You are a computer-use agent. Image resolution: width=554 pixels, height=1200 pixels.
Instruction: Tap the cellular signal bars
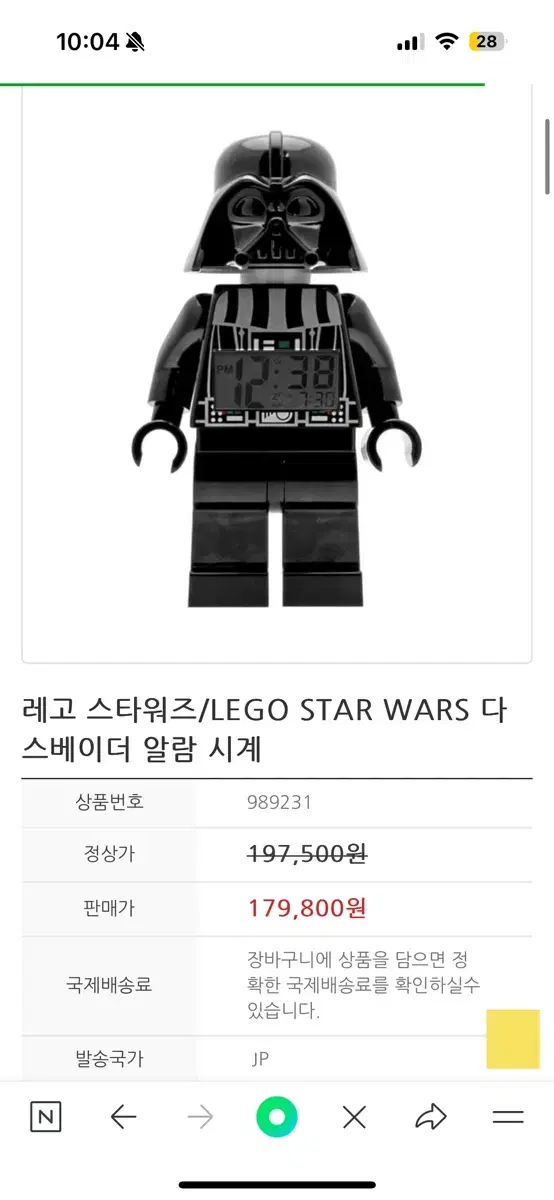[411, 42]
